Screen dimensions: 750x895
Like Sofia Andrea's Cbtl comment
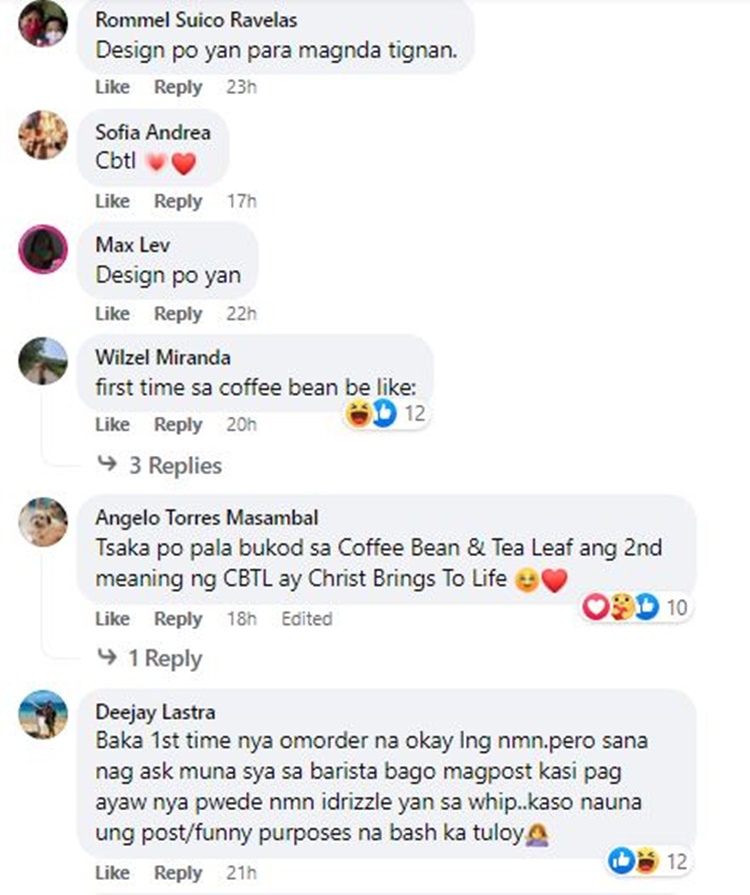[x=112, y=201]
